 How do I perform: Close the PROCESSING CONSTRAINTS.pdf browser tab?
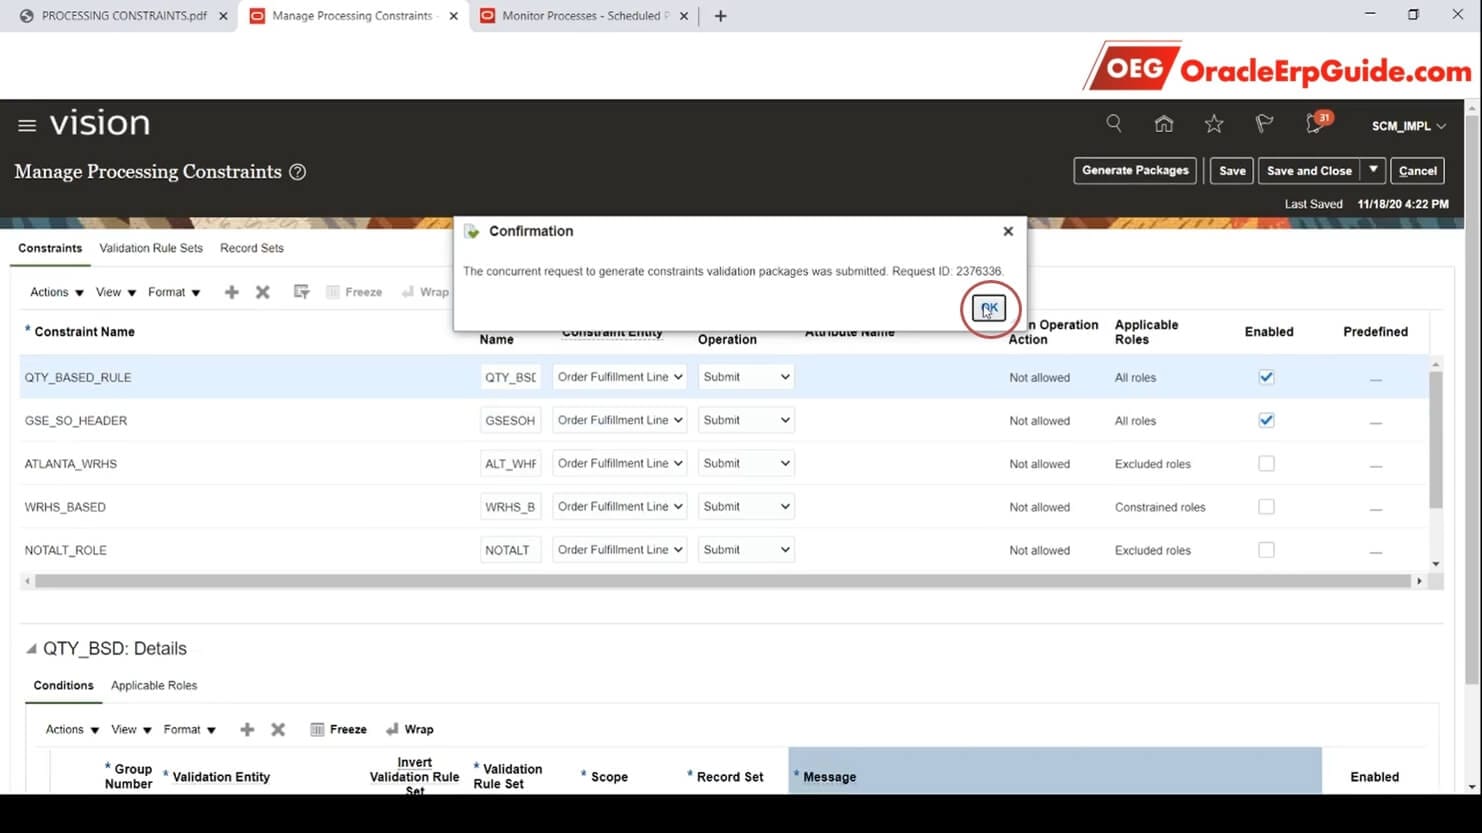[223, 16]
